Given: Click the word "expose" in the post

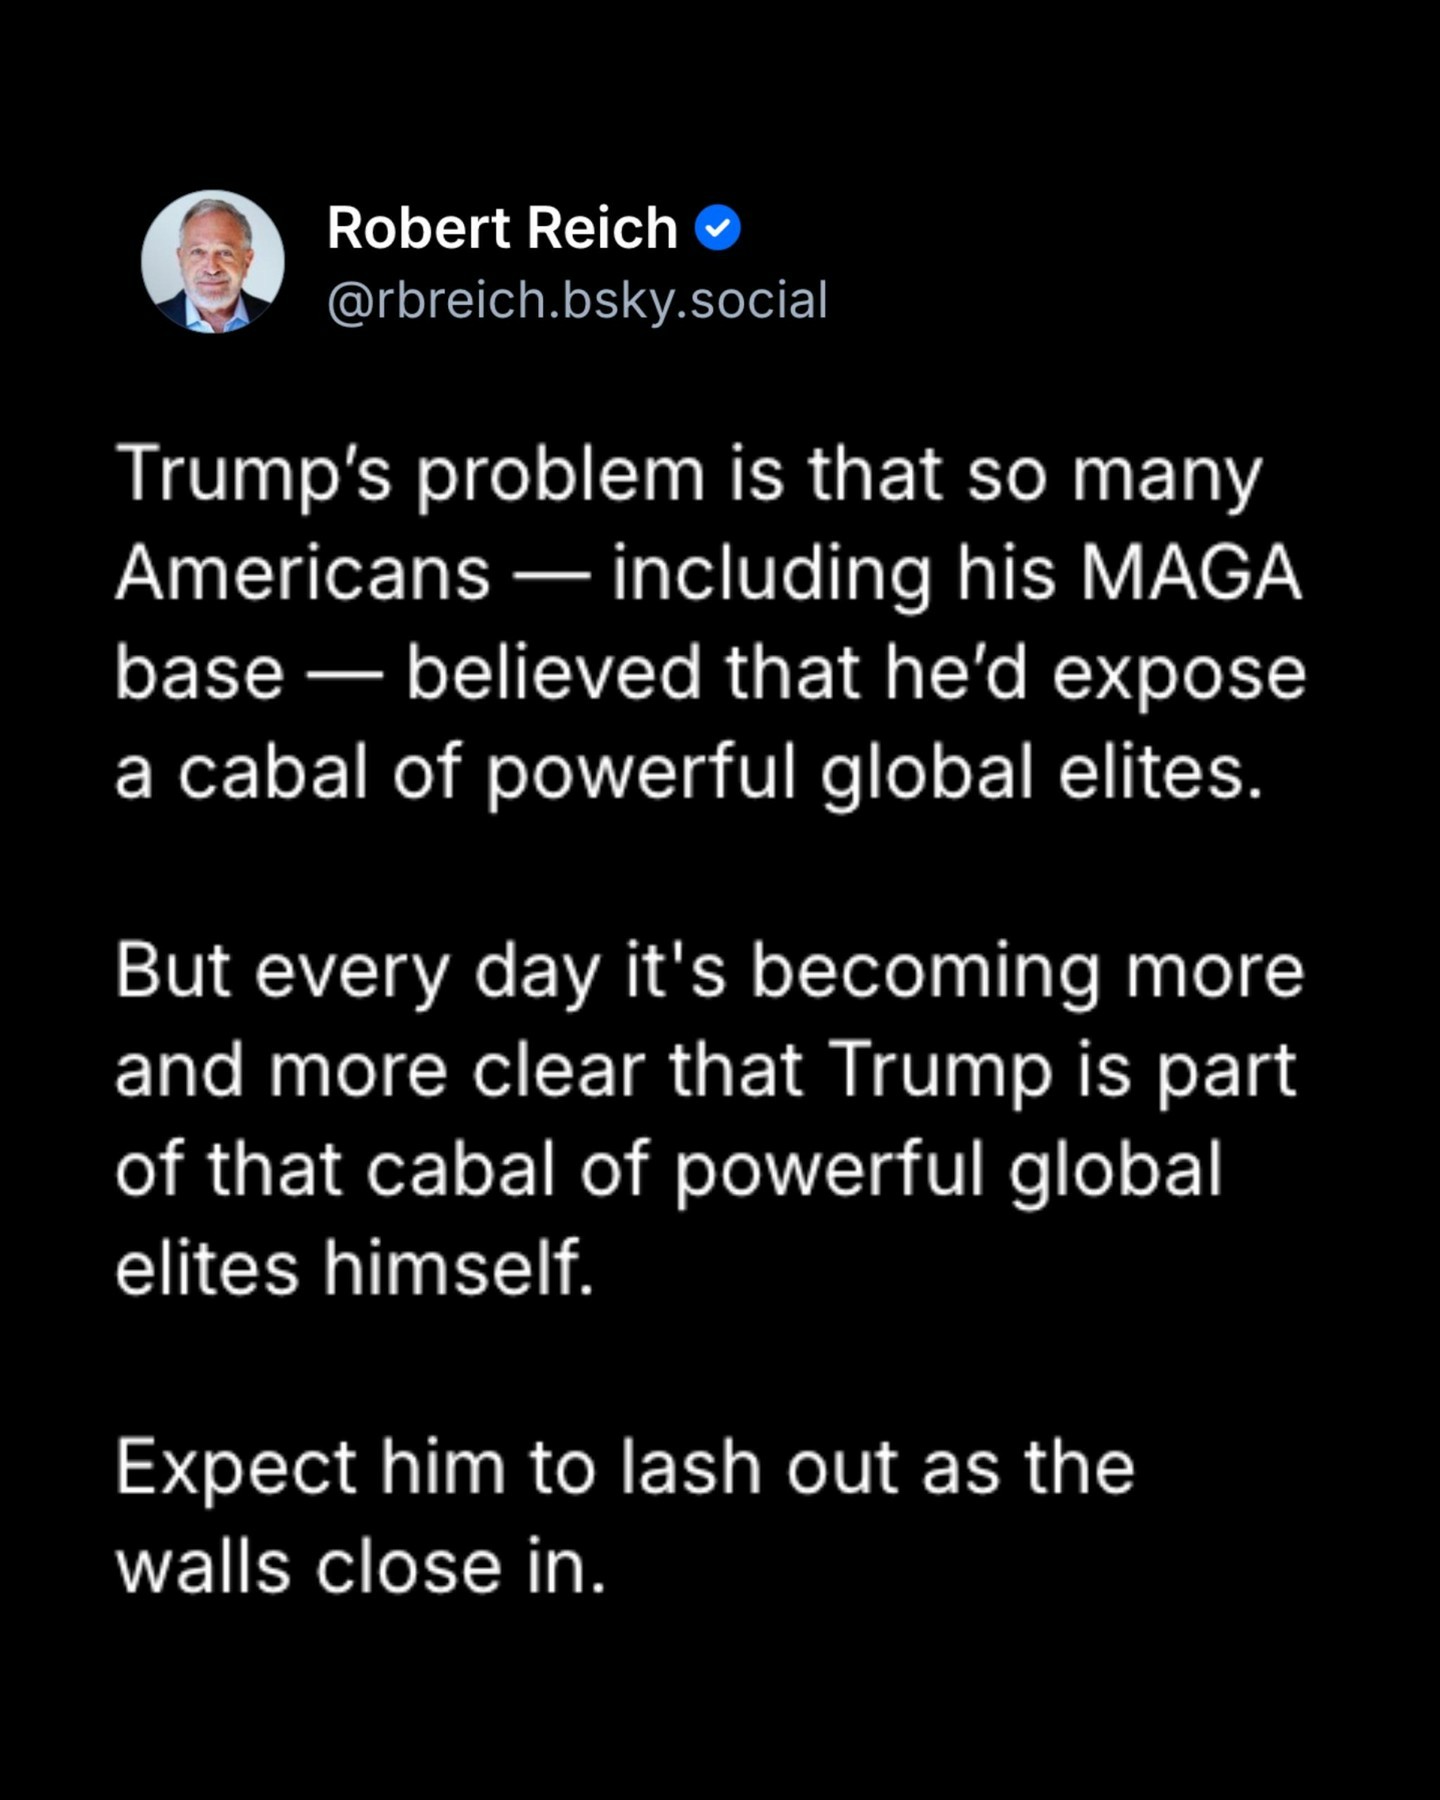Looking at the screenshot, I should [x=1179, y=673].
